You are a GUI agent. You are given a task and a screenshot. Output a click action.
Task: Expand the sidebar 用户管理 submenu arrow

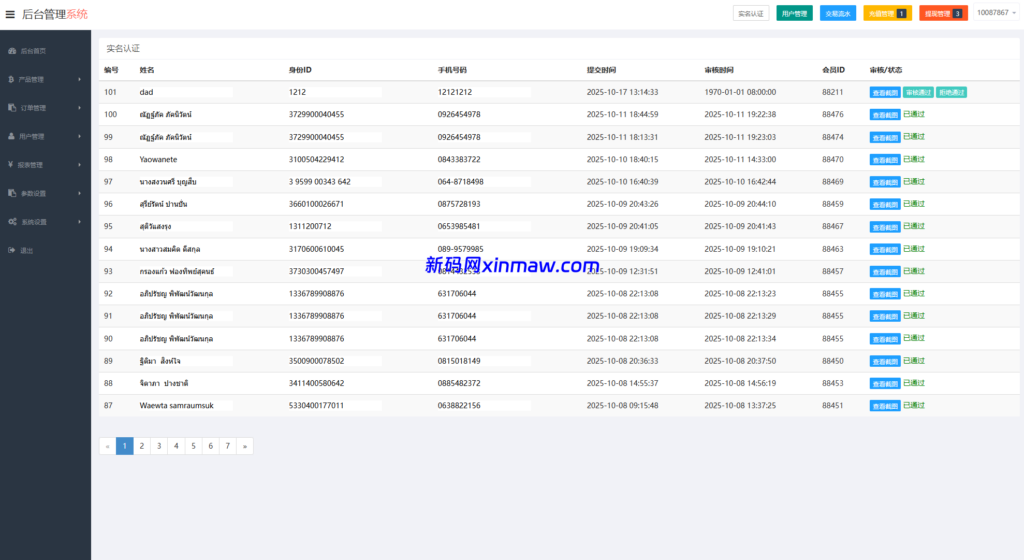click(x=80, y=136)
